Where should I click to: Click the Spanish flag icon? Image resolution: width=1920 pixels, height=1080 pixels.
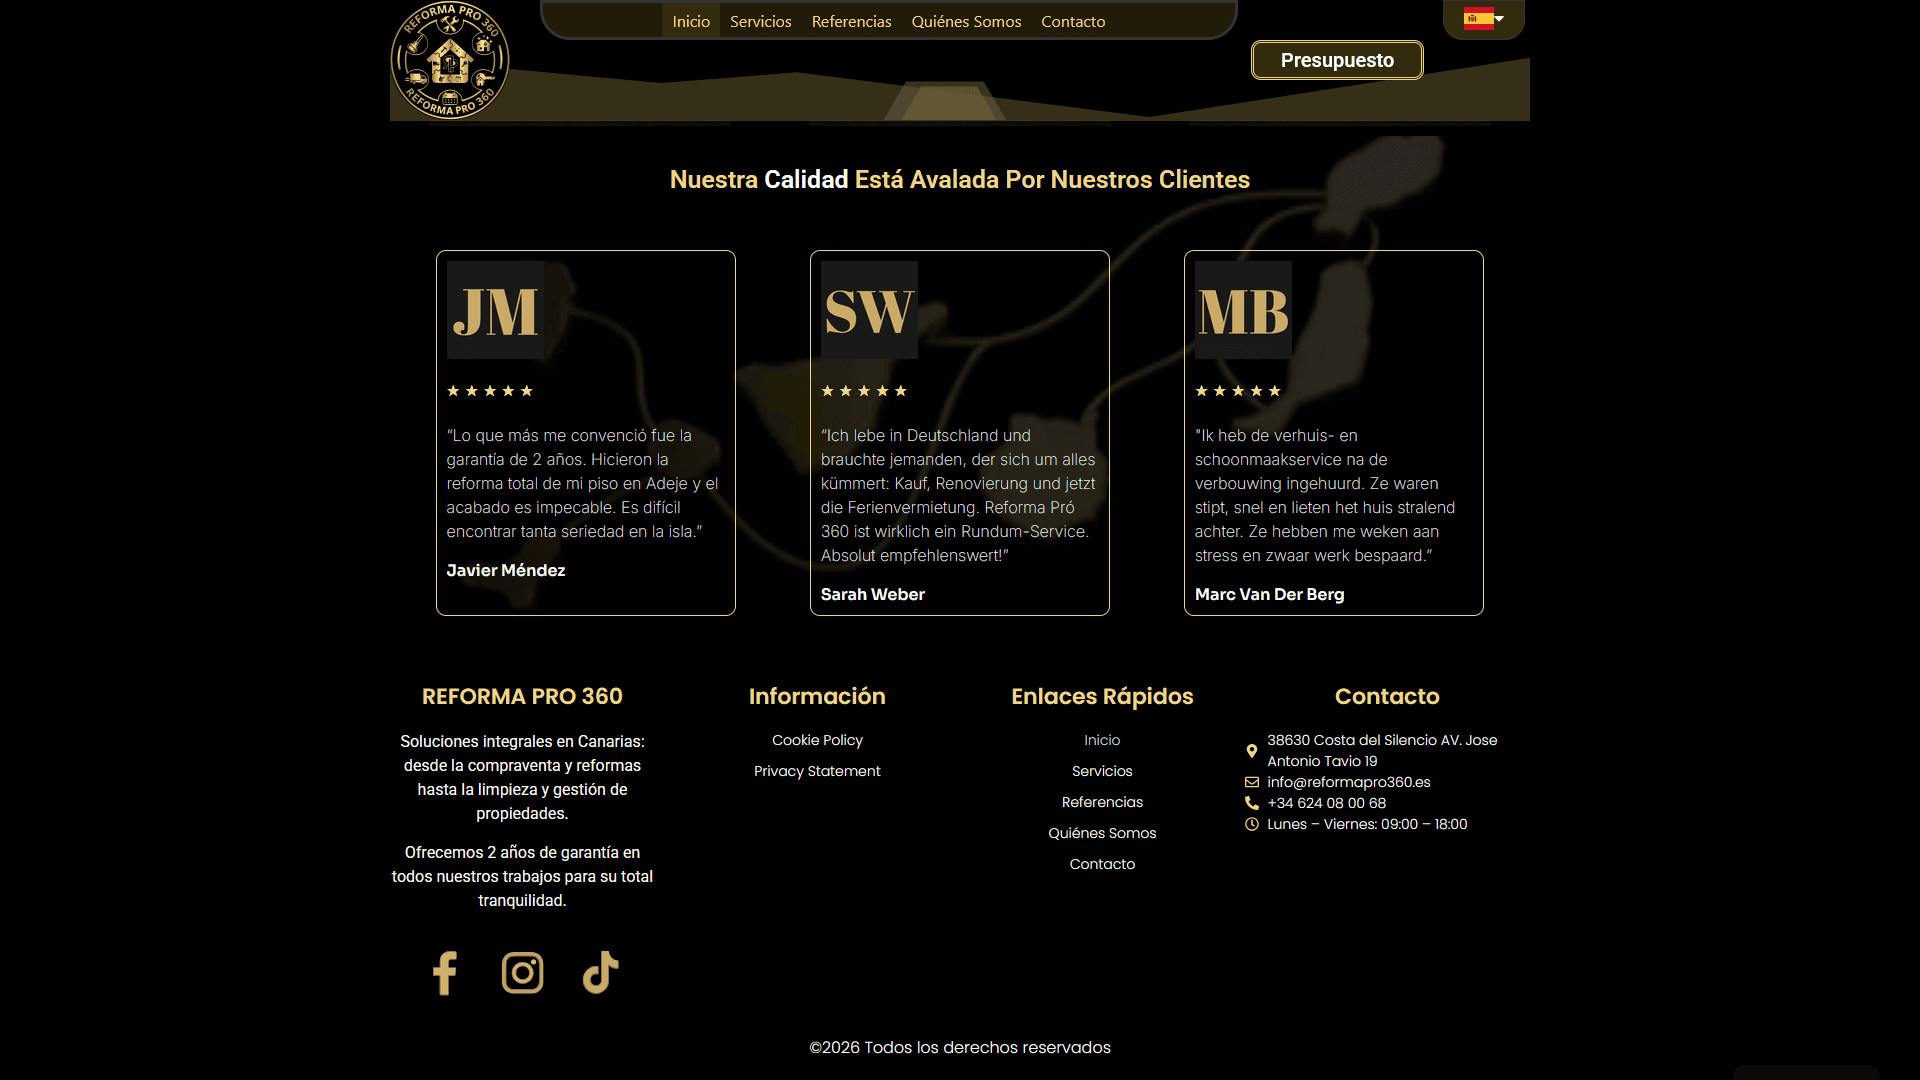pyautogui.click(x=1477, y=19)
